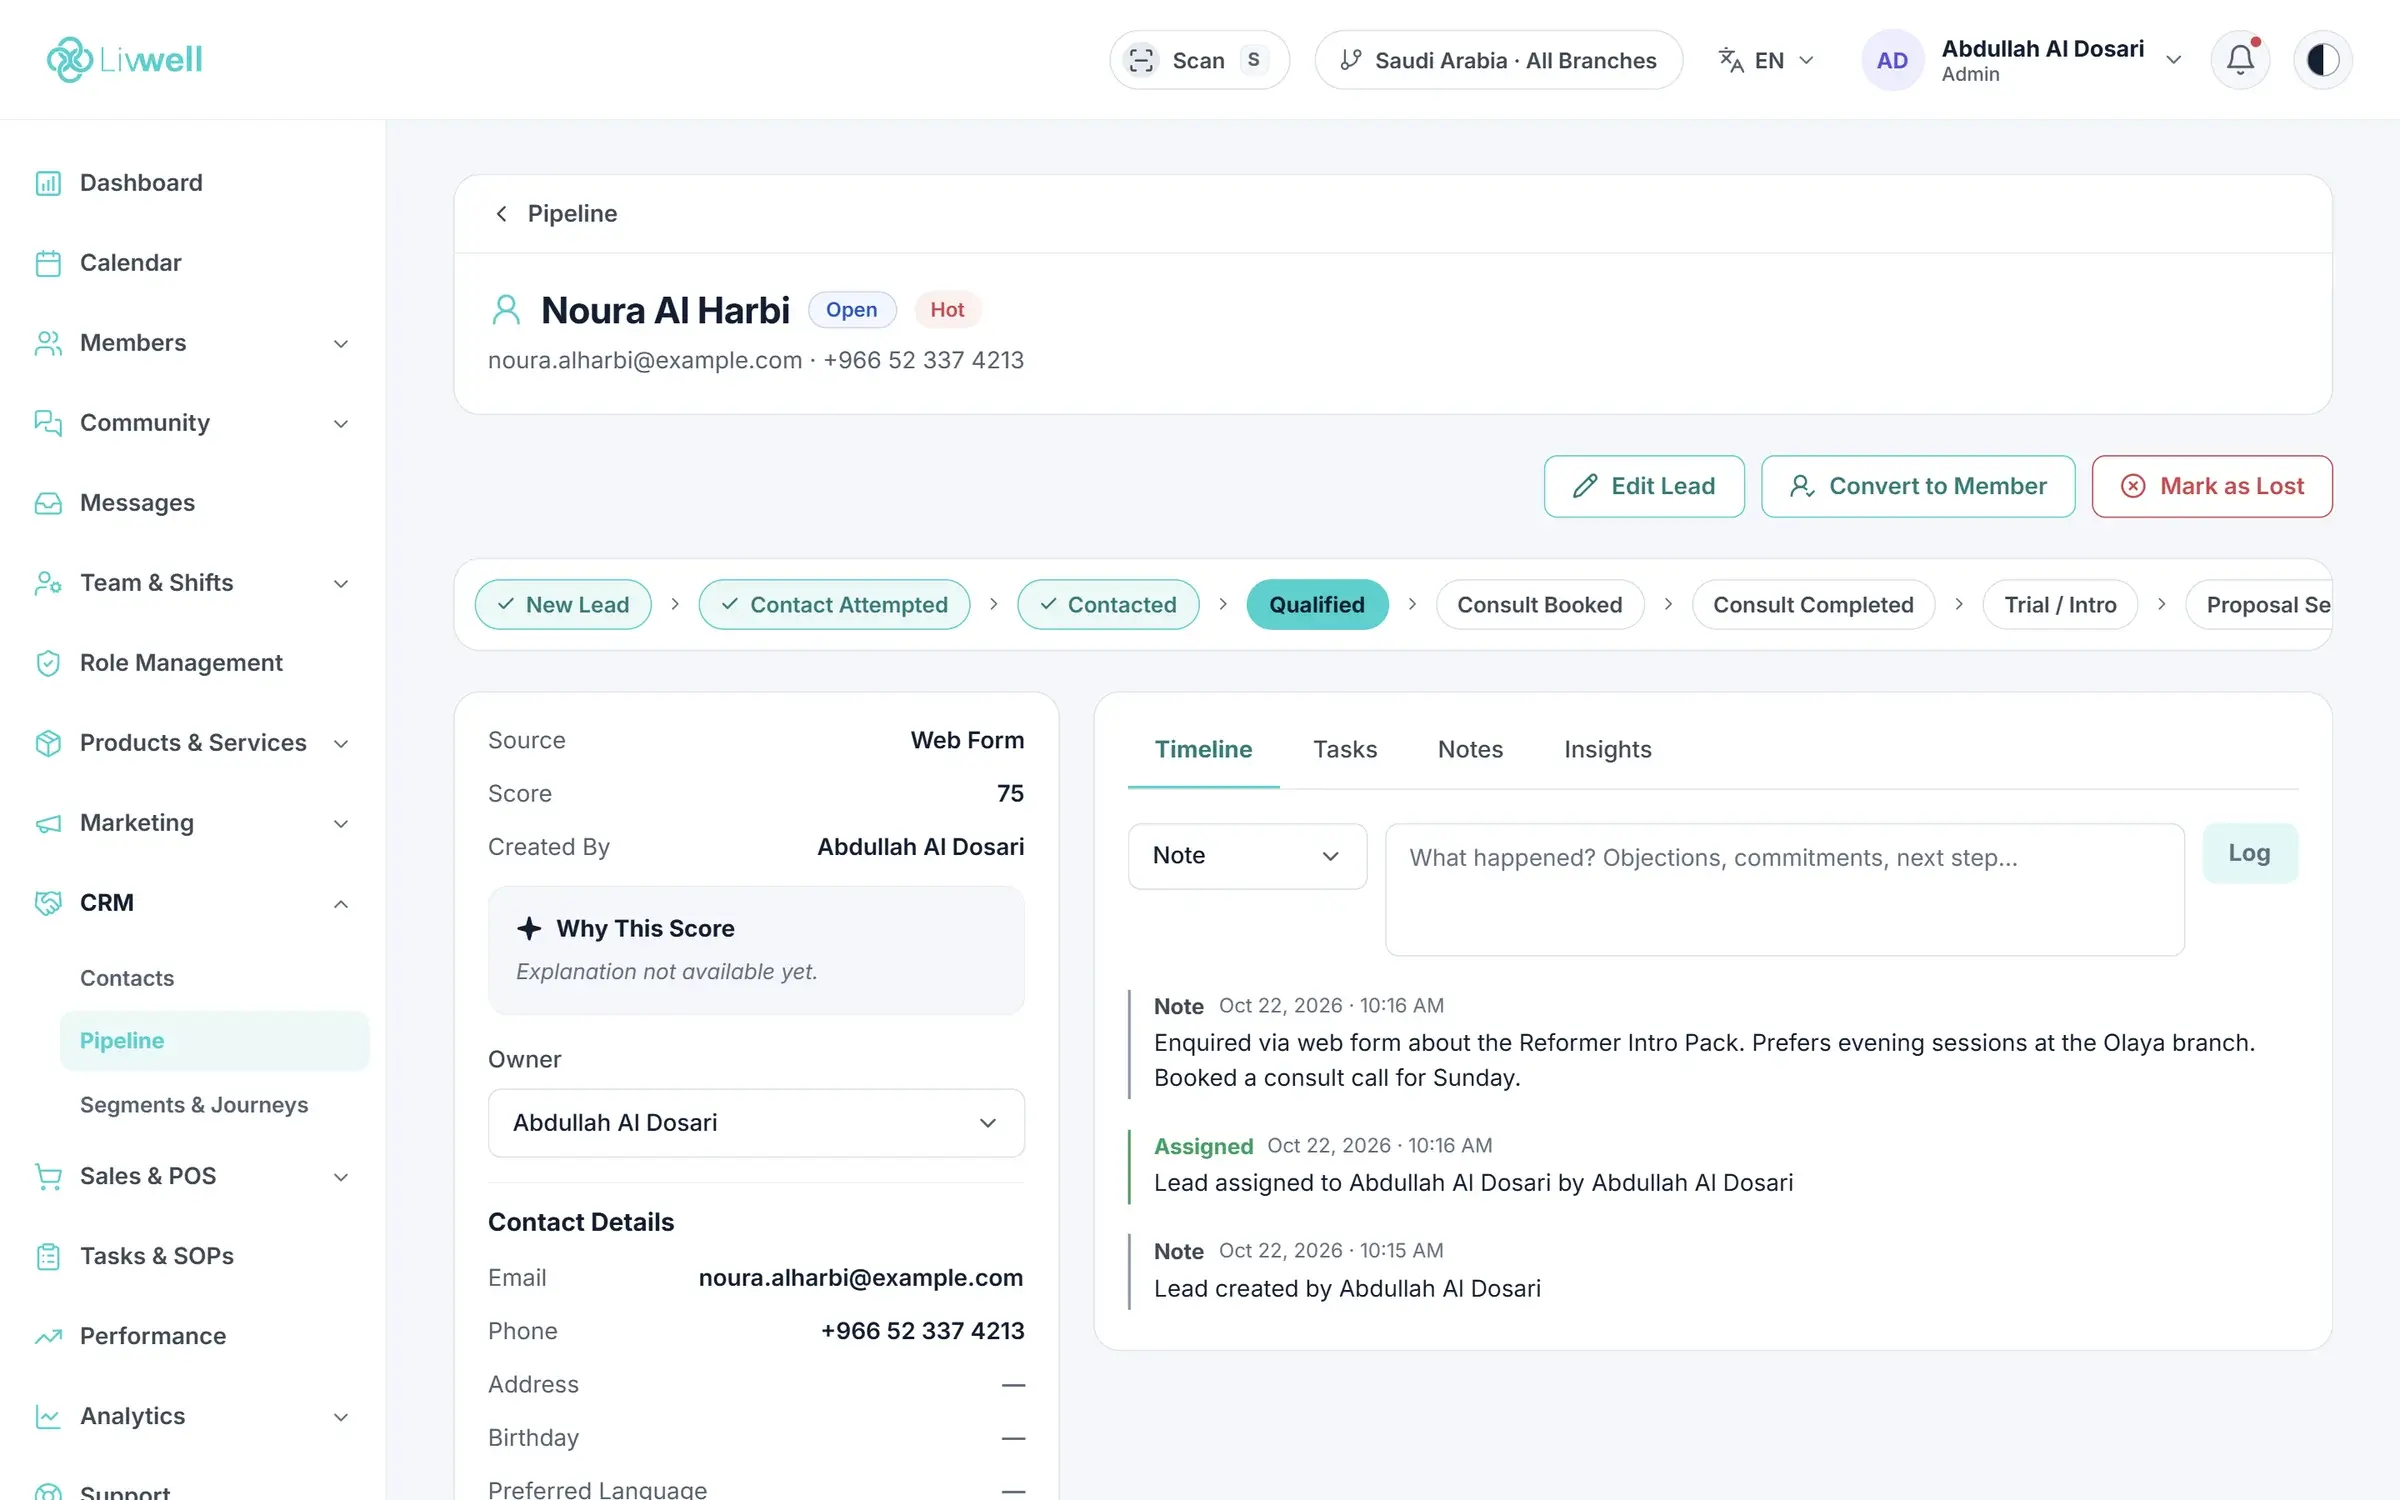The width and height of the screenshot is (2400, 1500).
Task: Click the CRM handshake icon
Action: [x=48, y=903]
